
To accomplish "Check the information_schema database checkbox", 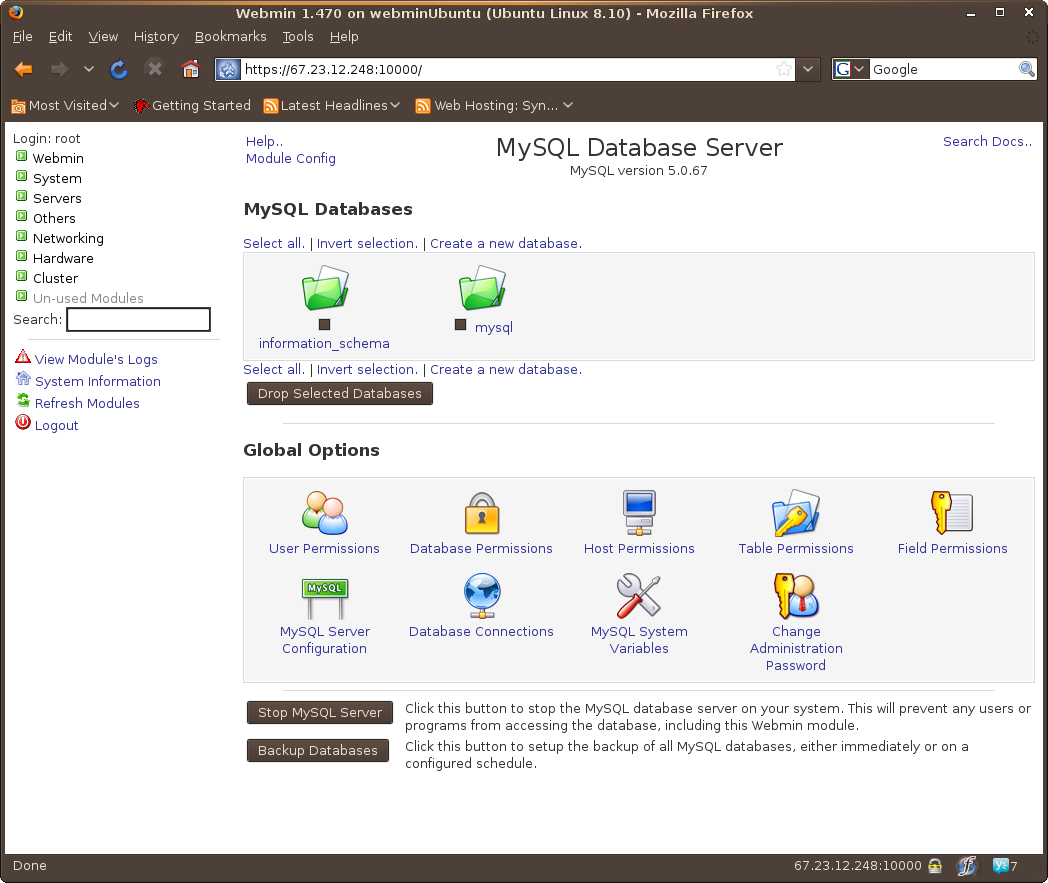I will coord(325,325).
